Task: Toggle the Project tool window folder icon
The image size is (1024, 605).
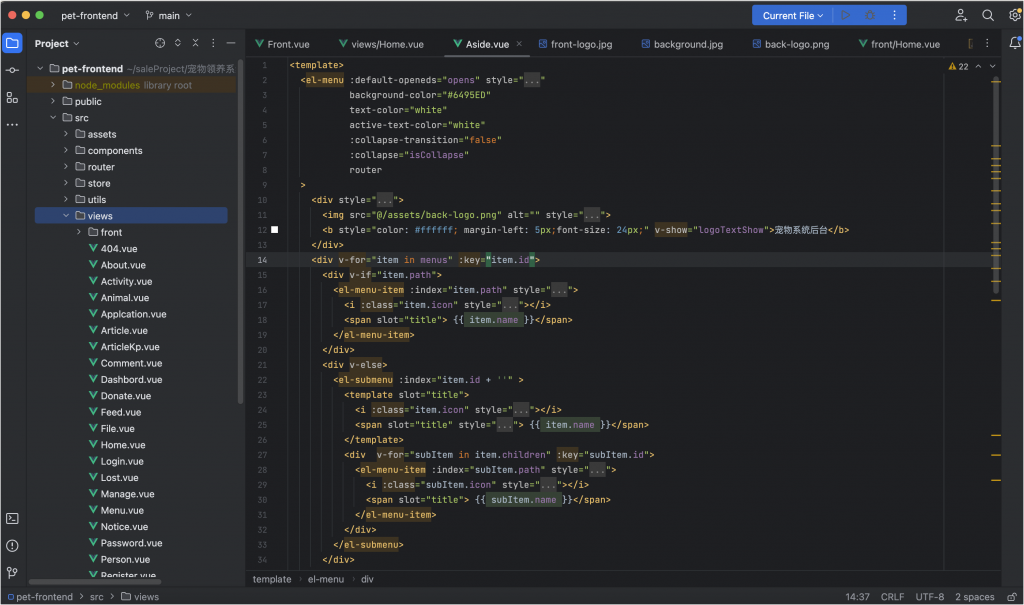Action: coord(12,43)
